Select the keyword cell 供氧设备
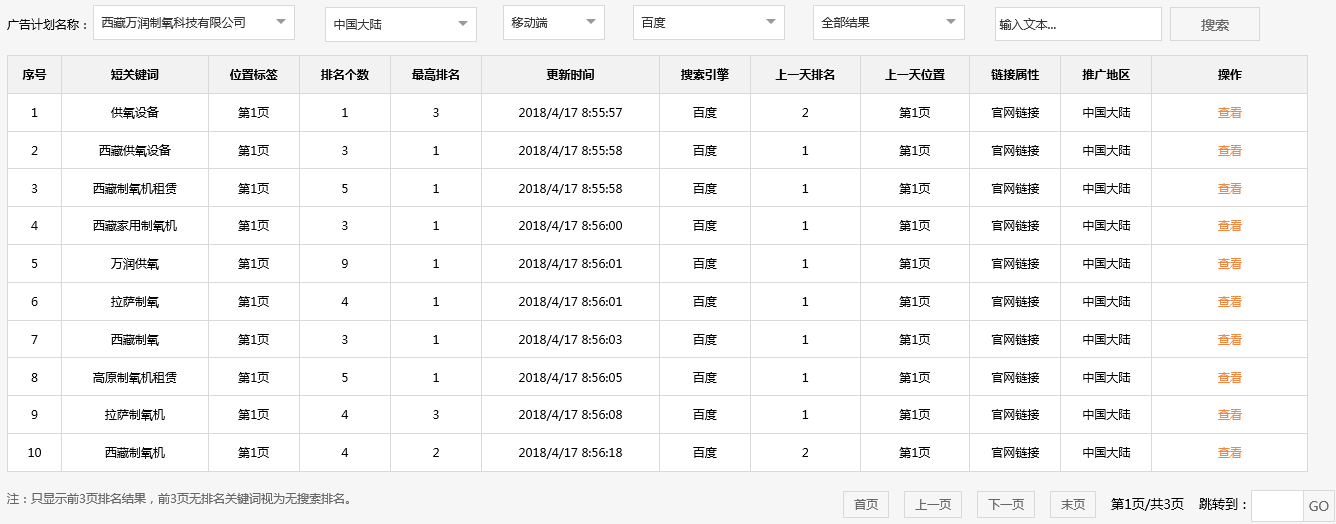Screen dimensions: 1336x524 [135, 113]
